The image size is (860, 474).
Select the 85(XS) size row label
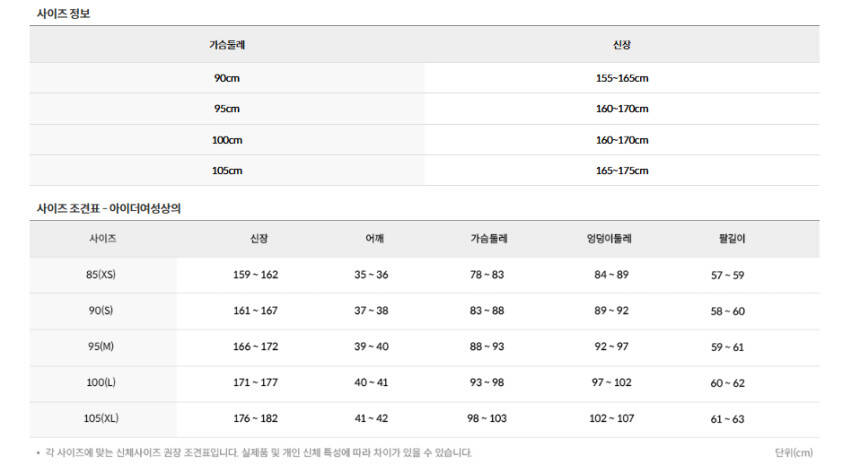(101, 275)
